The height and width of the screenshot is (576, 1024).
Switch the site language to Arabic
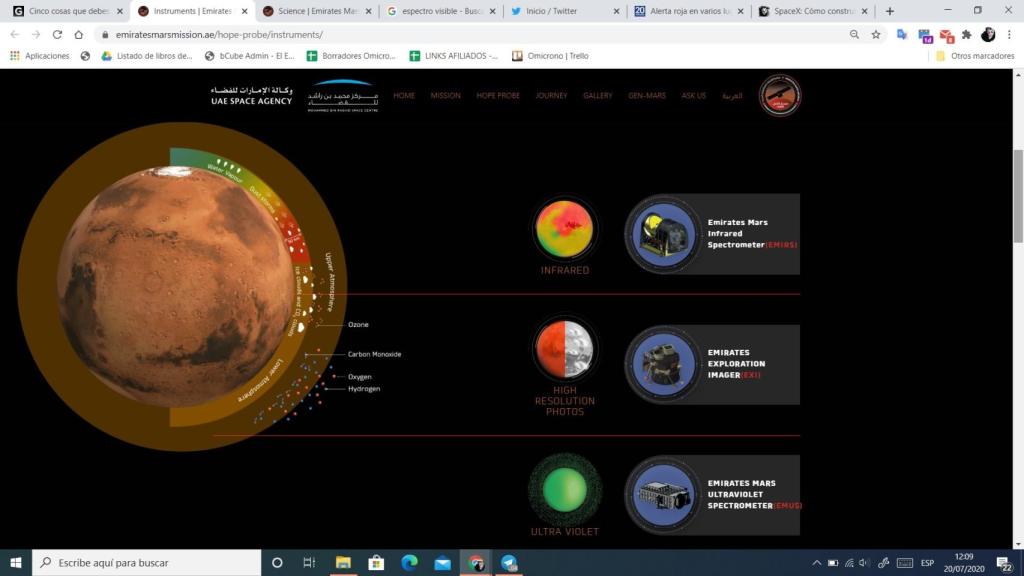click(732, 95)
